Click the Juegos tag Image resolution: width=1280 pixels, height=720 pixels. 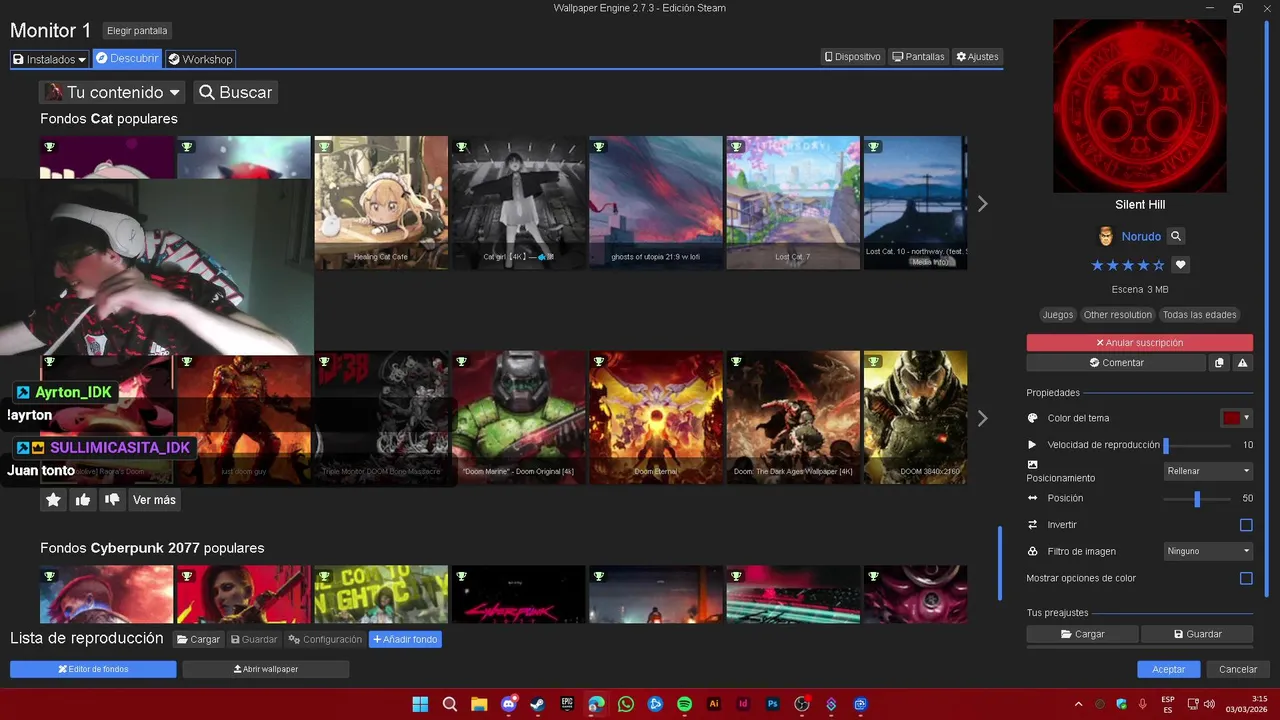[1057, 315]
